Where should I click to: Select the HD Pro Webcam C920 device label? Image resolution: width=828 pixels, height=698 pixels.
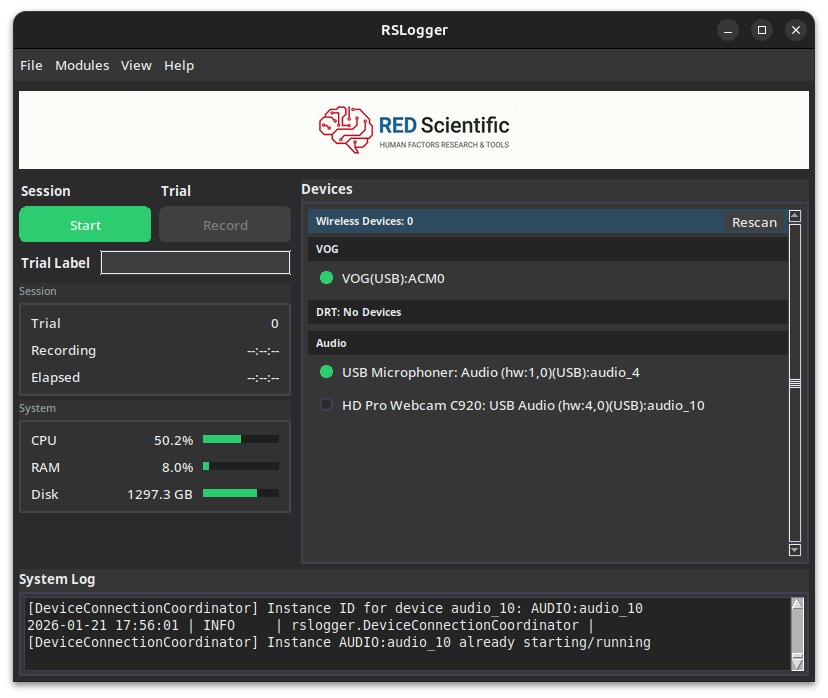click(x=523, y=405)
